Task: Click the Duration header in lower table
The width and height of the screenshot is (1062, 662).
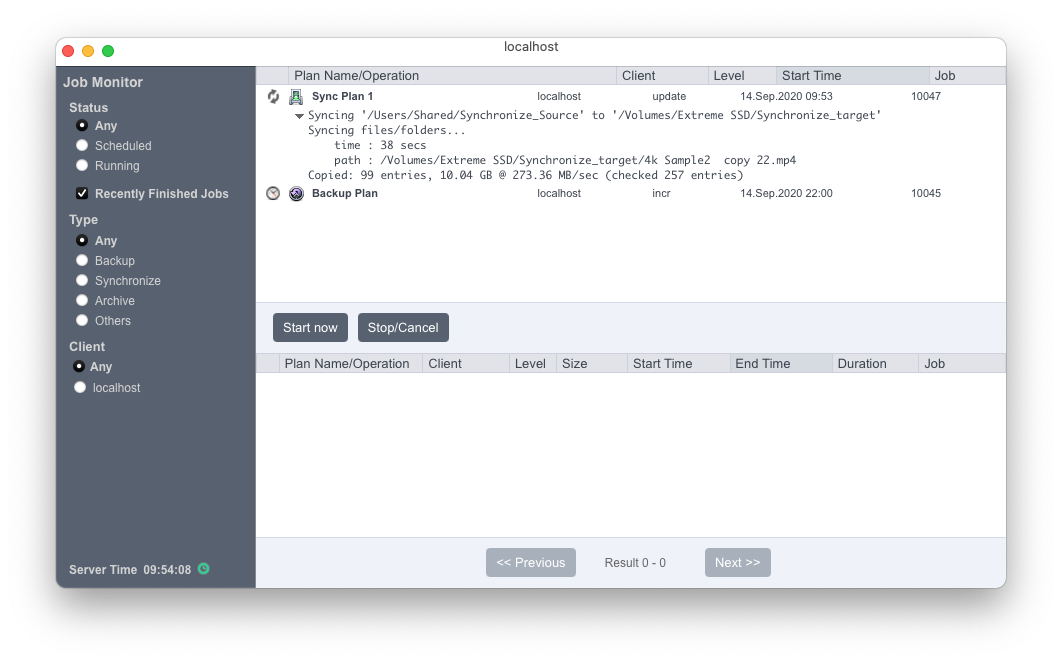Action: coord(874,364)
